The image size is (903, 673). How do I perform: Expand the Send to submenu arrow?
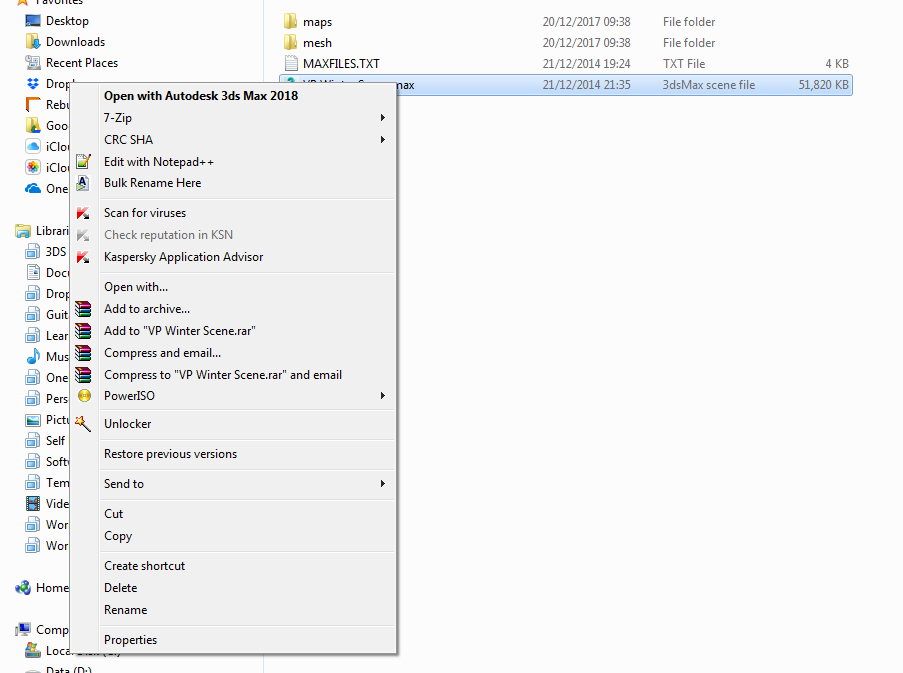382,484
